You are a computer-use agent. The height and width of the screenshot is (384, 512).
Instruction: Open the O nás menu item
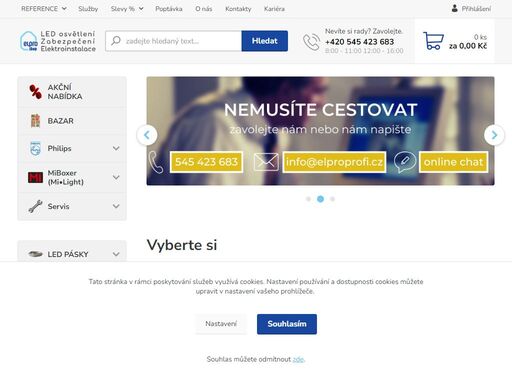tap(204, 9)
